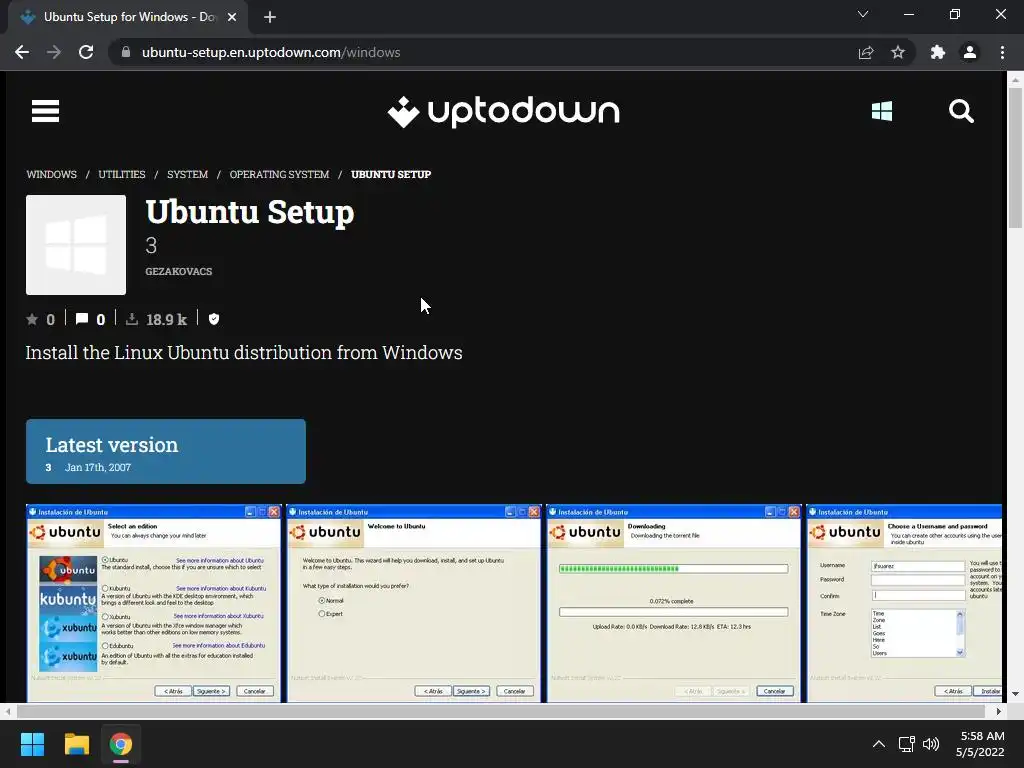Click the network tray icon

[x=906, y=744]
